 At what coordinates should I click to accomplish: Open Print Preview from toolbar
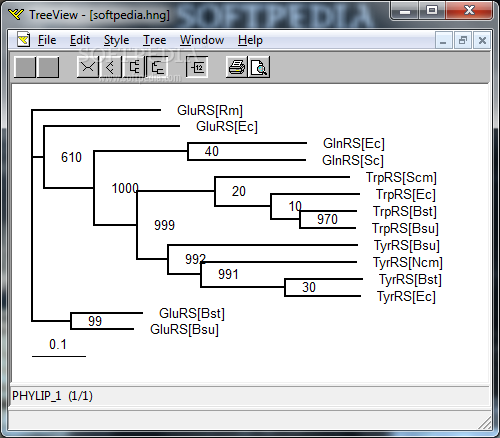(x=259, y=67)
